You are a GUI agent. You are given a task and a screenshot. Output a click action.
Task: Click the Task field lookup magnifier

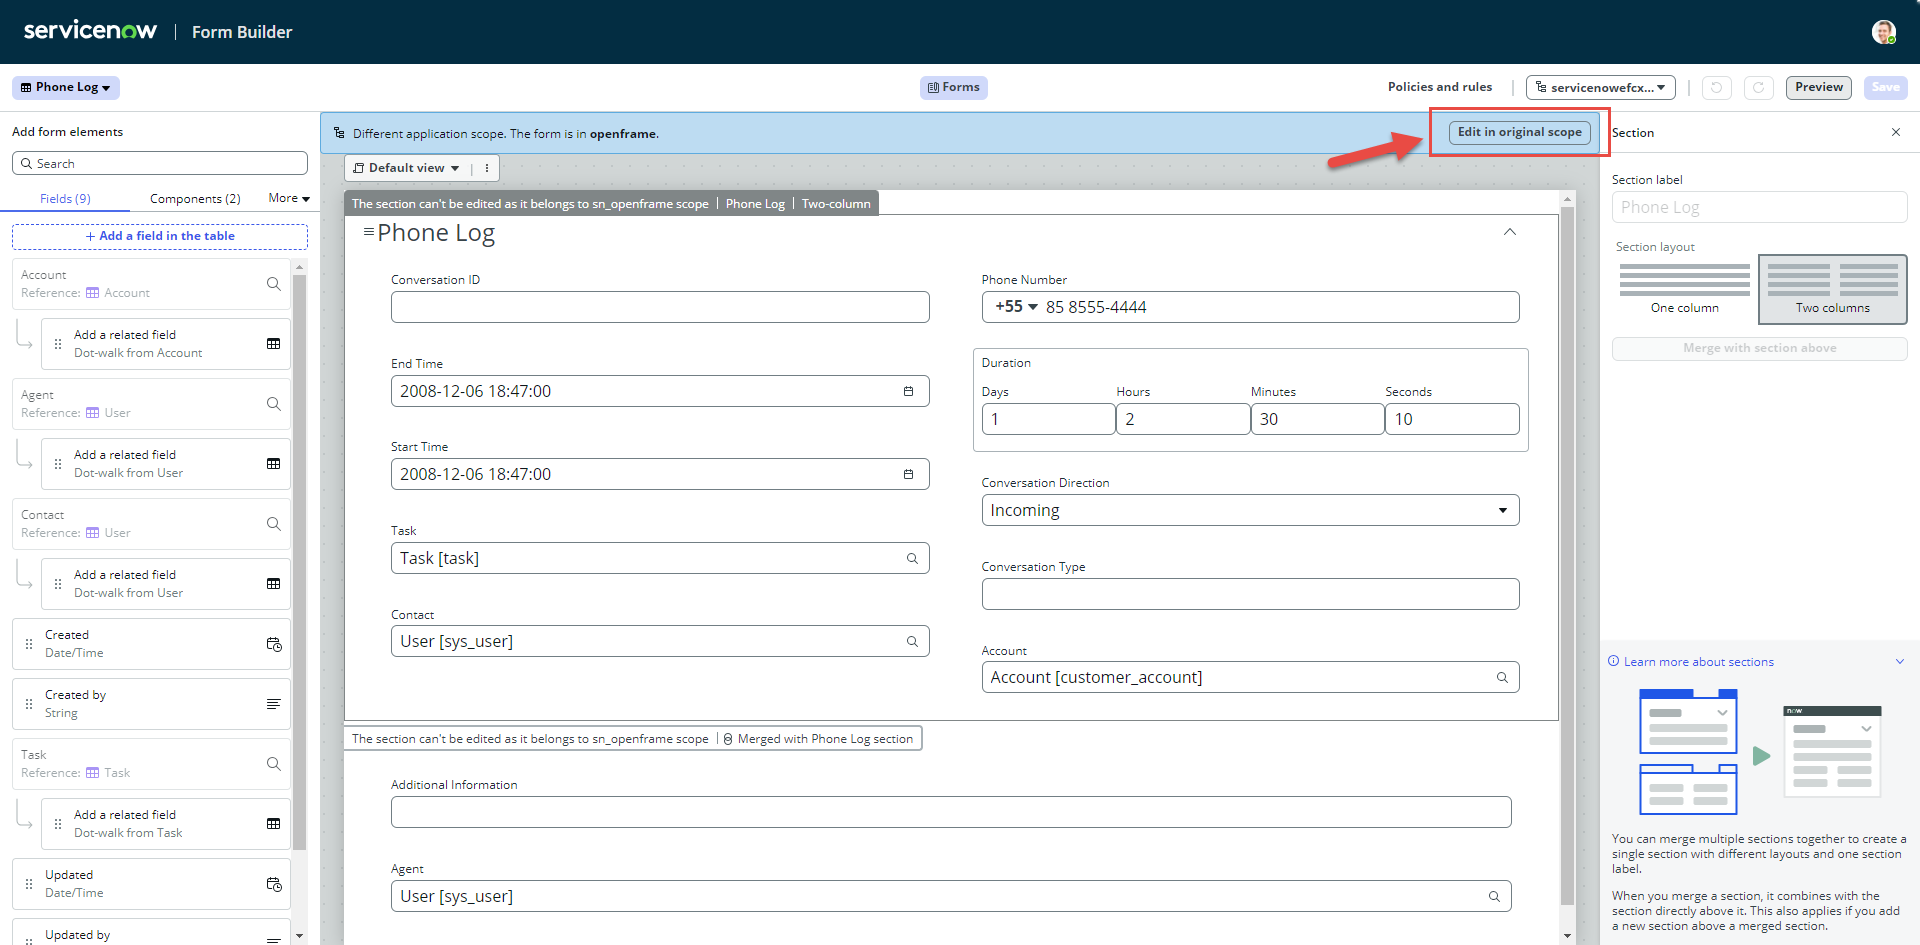pos(912,558)
